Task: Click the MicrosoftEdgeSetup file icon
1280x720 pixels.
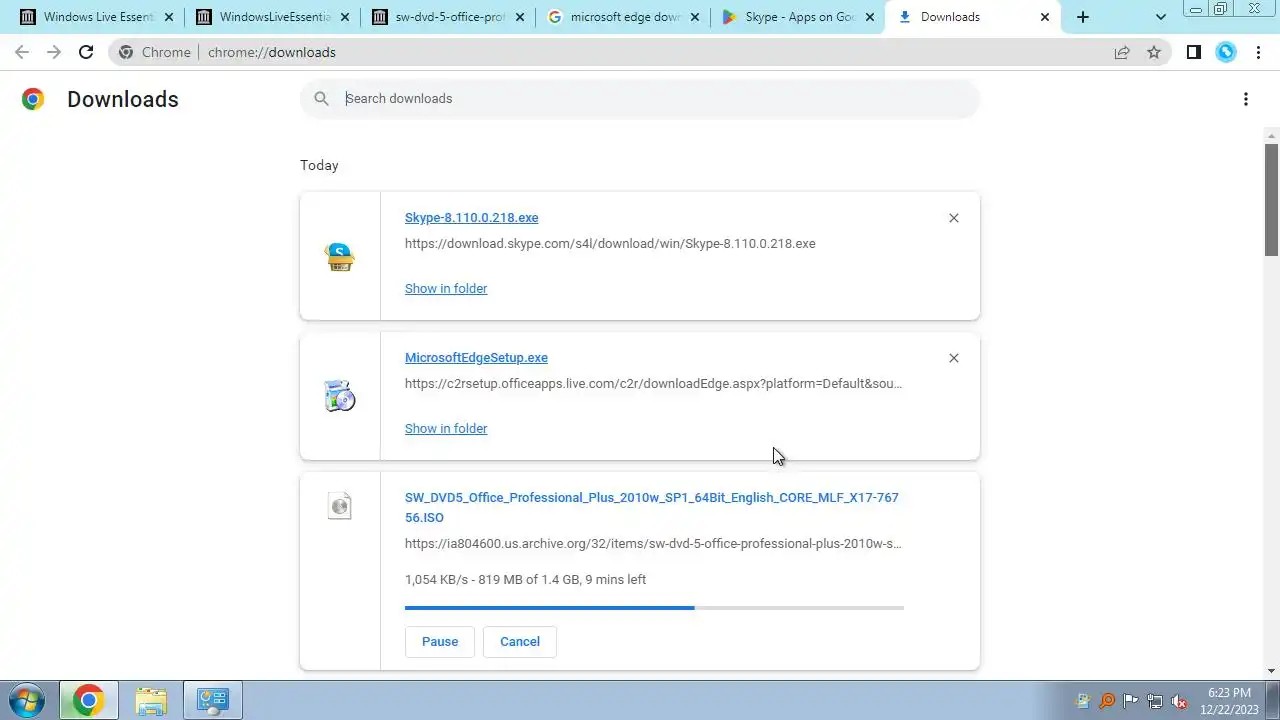Action: [340, 397]
